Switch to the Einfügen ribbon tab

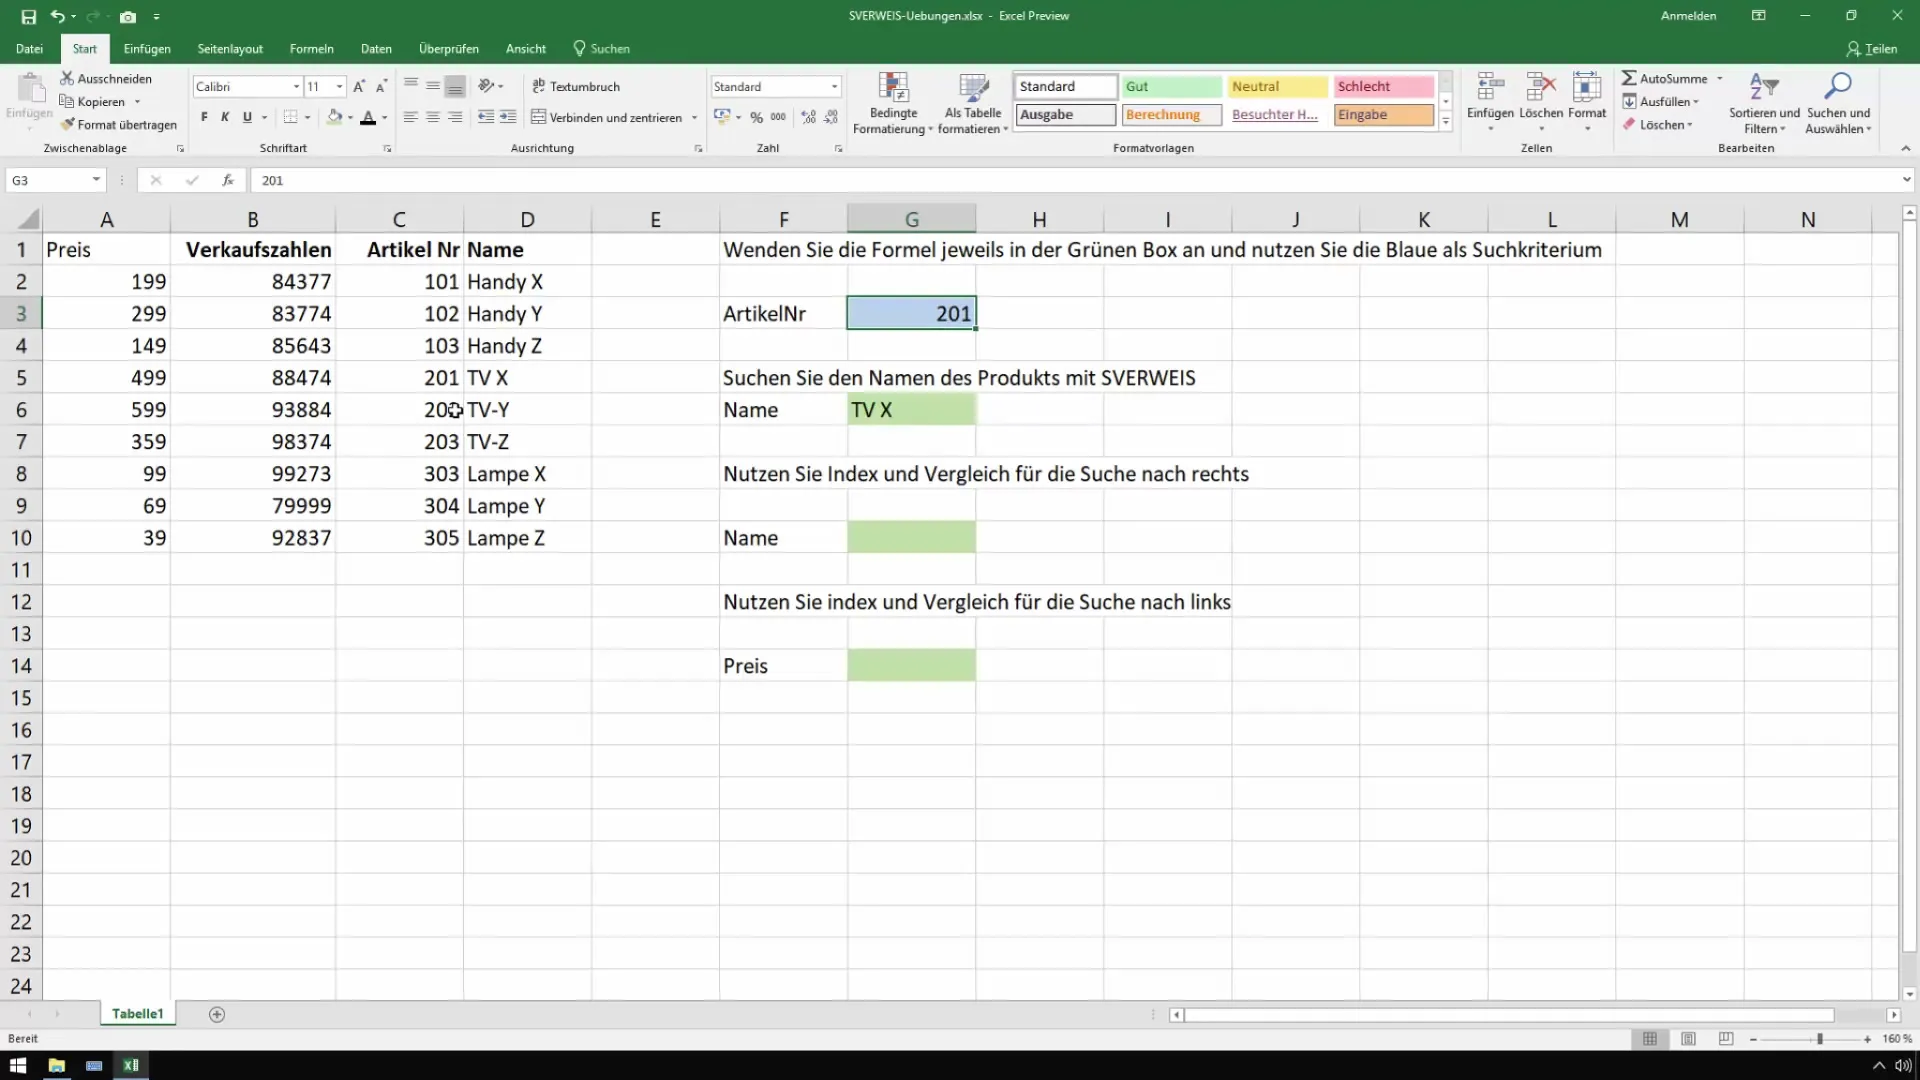(x=147, y=48)
